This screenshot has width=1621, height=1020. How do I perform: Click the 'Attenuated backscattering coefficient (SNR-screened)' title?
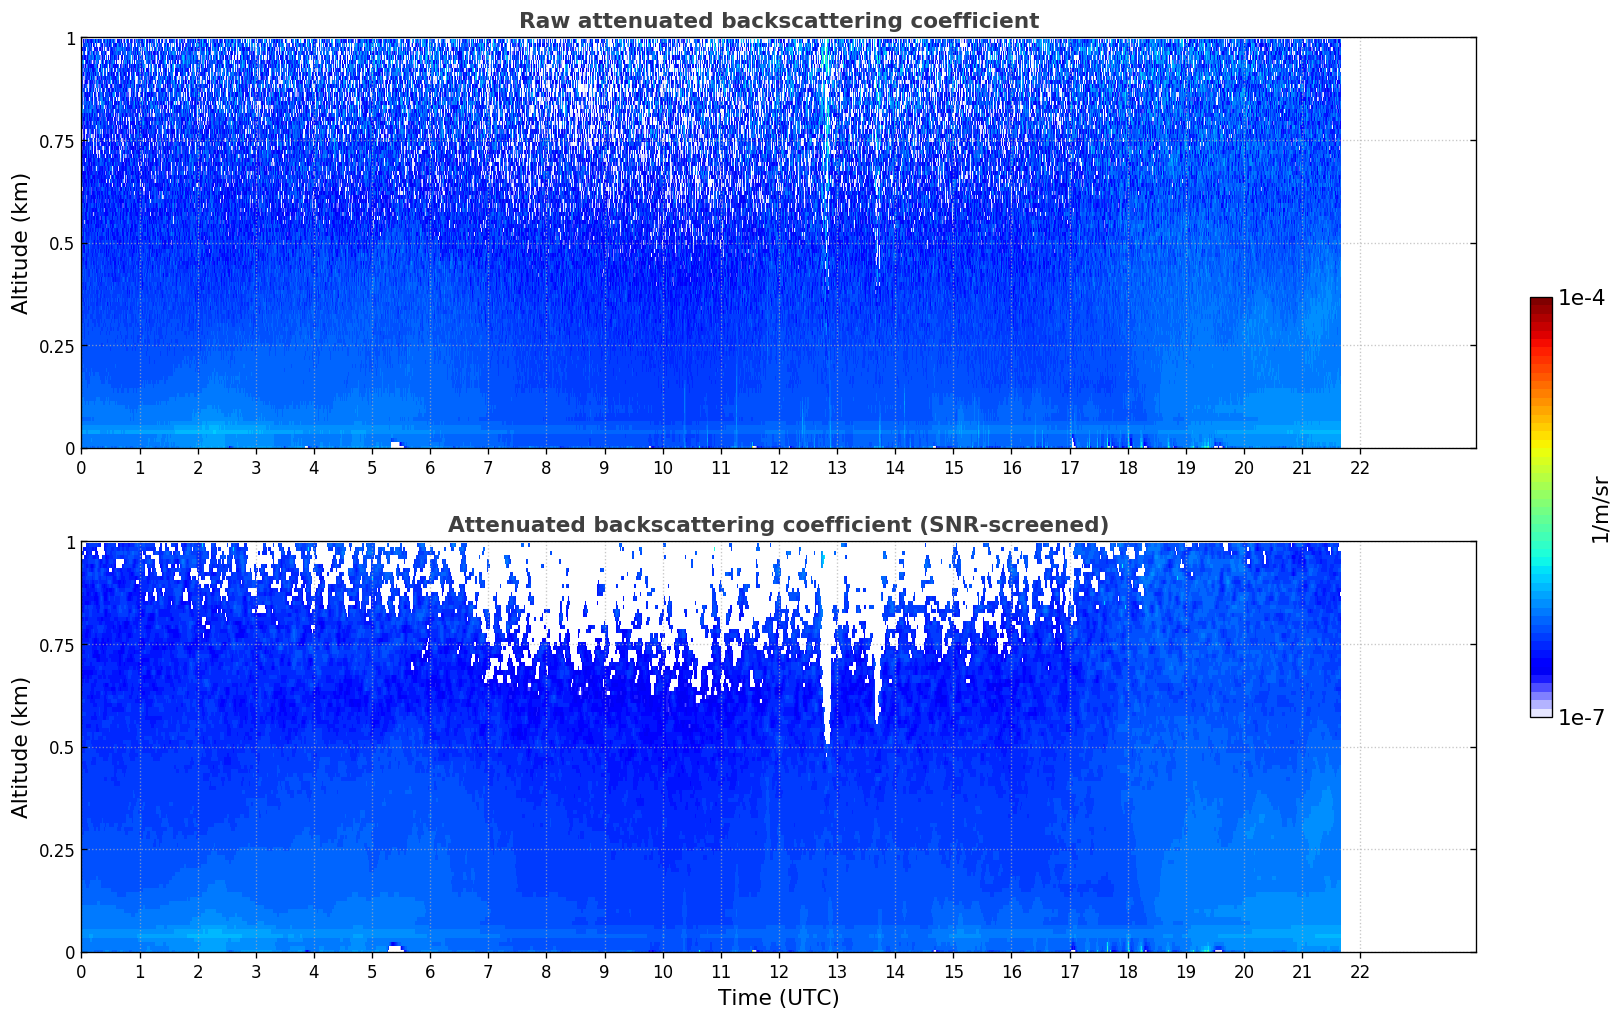pyautogui.click(x=778, y=525)
